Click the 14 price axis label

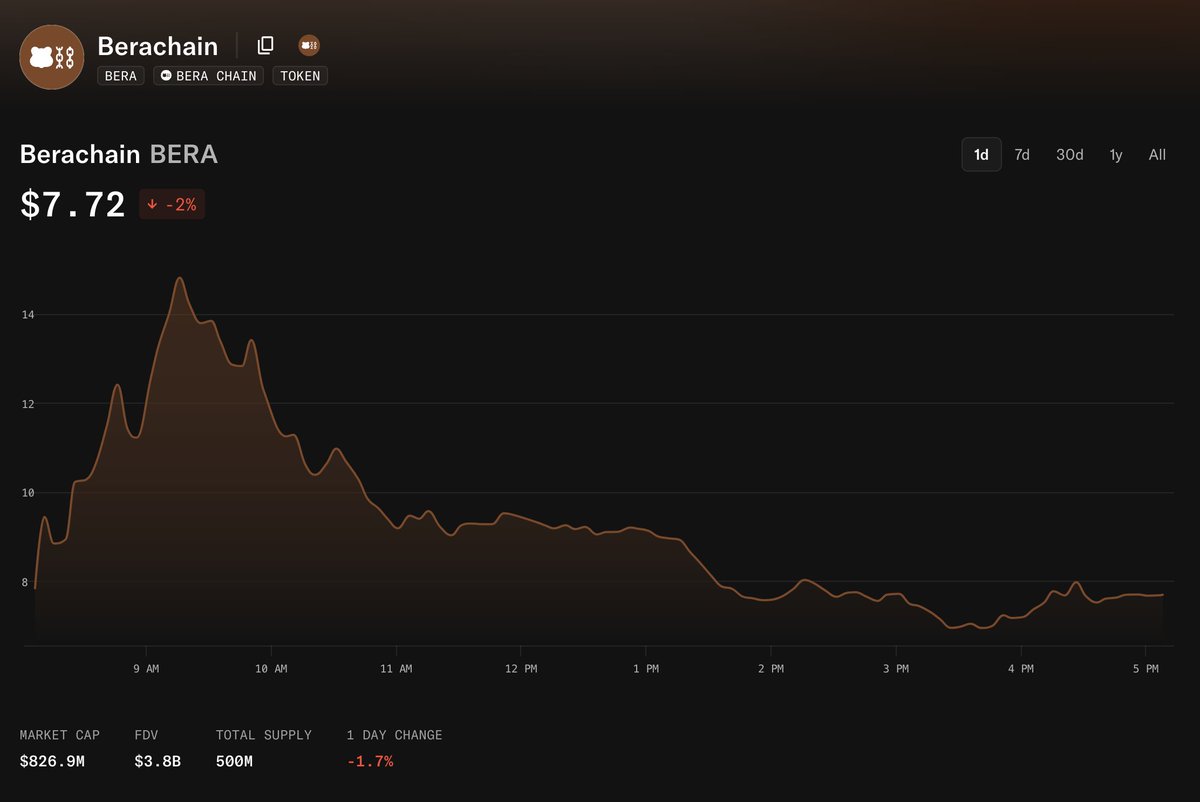pyautogui.click(x=28, y=315)
